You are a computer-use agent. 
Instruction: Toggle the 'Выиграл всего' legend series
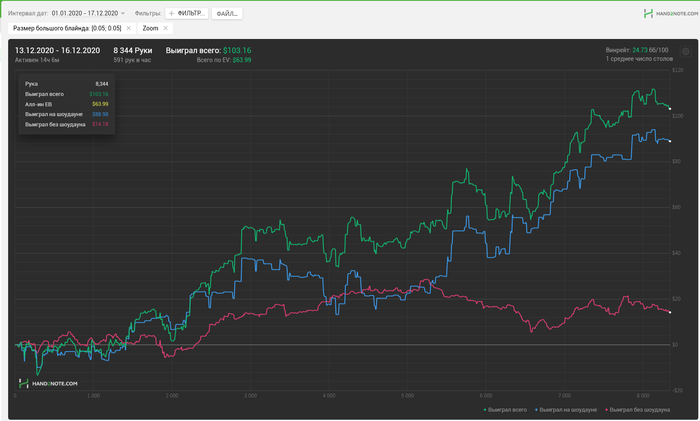click(x=504, y=410)
